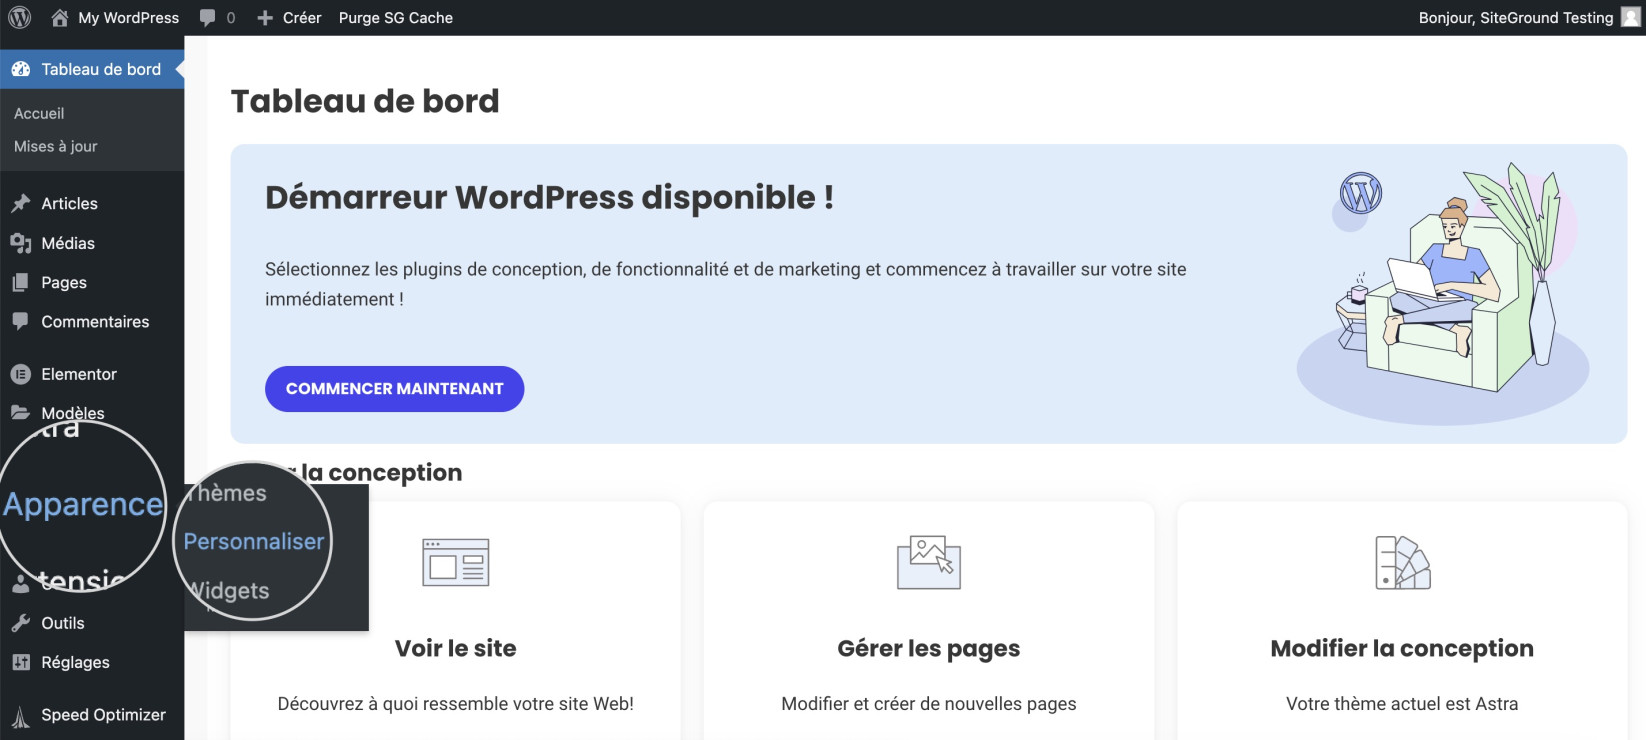Open the Pages menu

(x=64, y=283)
